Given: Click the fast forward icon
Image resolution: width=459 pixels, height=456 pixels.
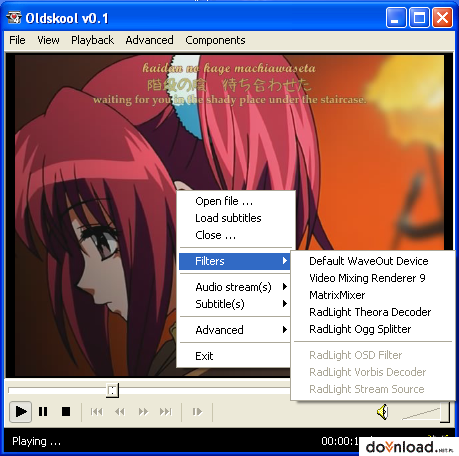Looking at the screenshot, I should 143,412.
